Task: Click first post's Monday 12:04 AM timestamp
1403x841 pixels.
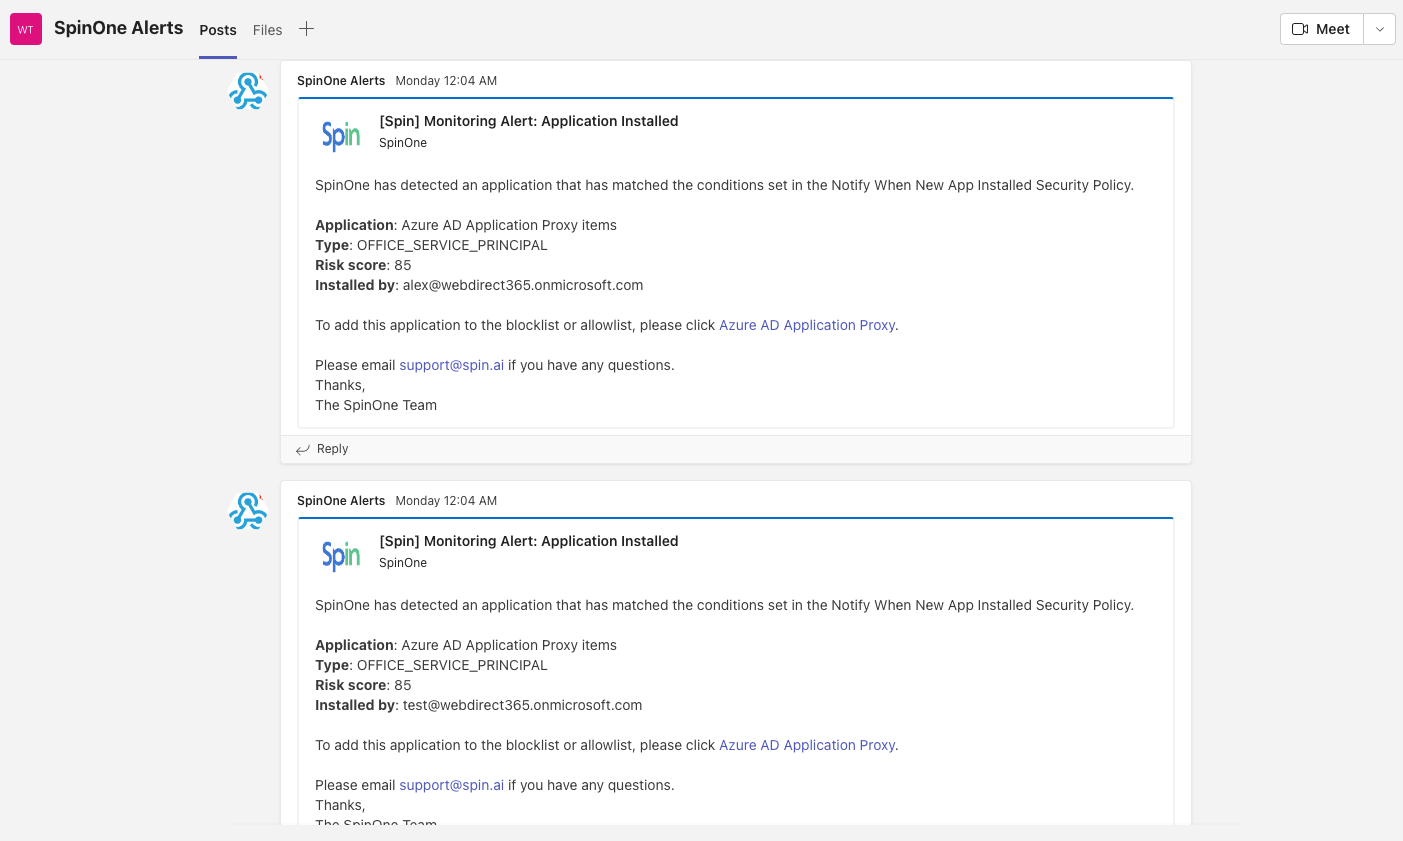Action: pyautogui.click(x=446, y=81)
